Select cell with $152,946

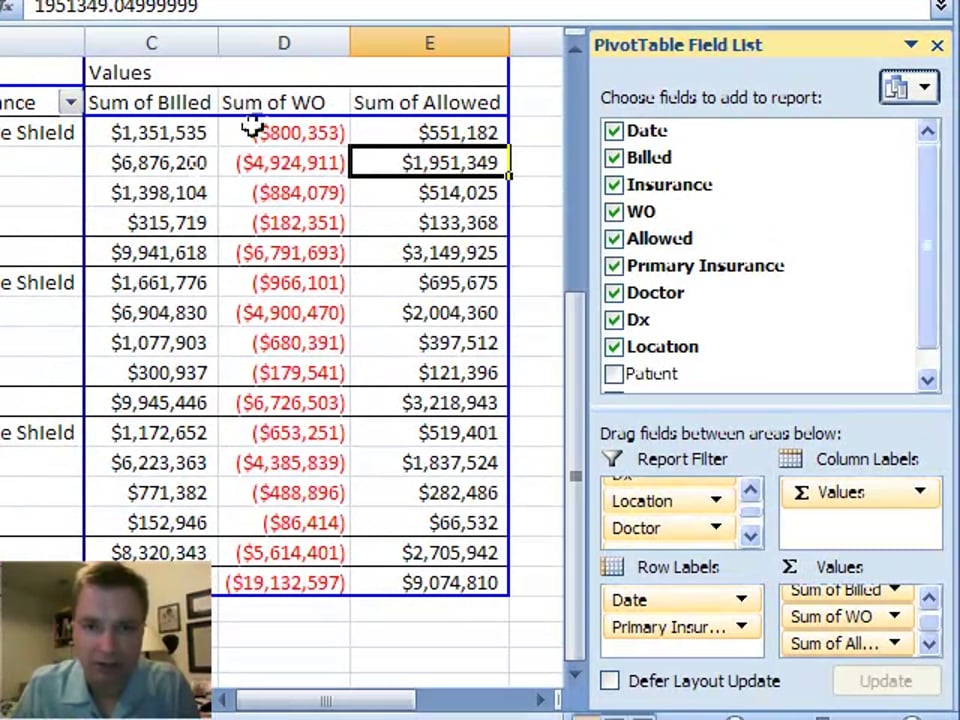coord(151,522)
